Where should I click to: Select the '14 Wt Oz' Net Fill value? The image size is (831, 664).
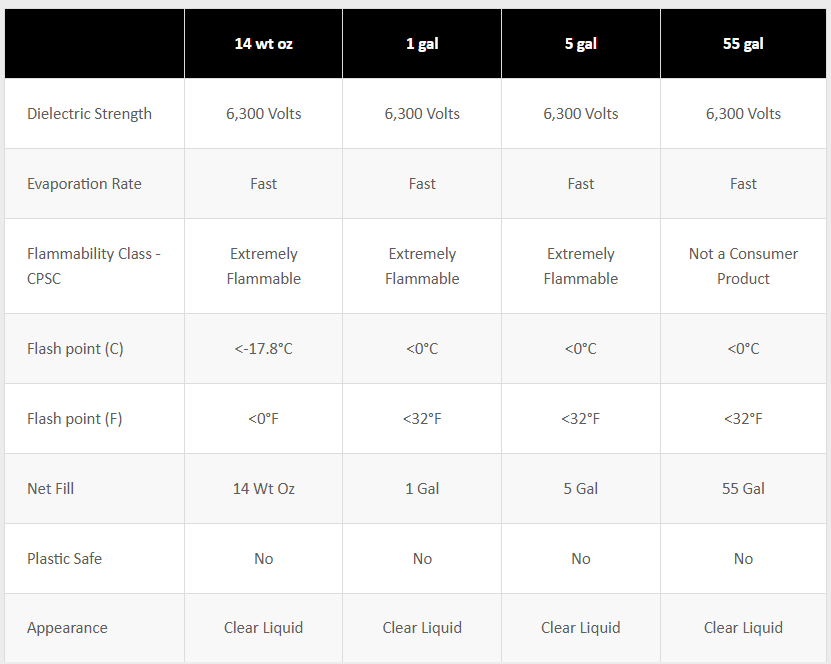(x=263, y=489)
